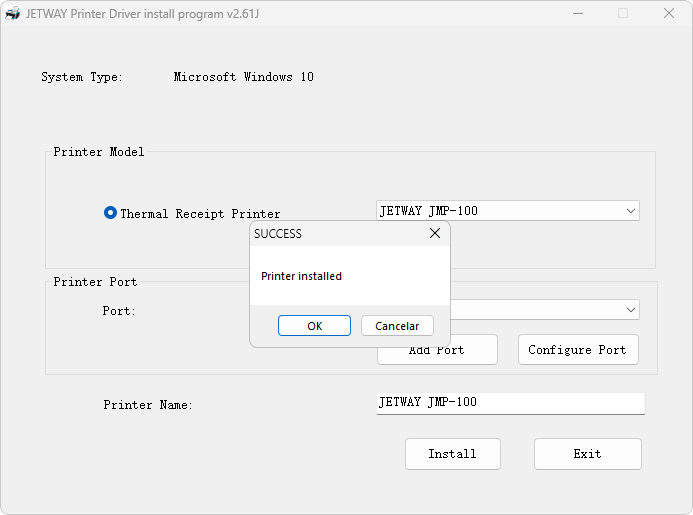
Task: Close the JETWAY Printer Driver install window
Action: click(x=669, y=14)
